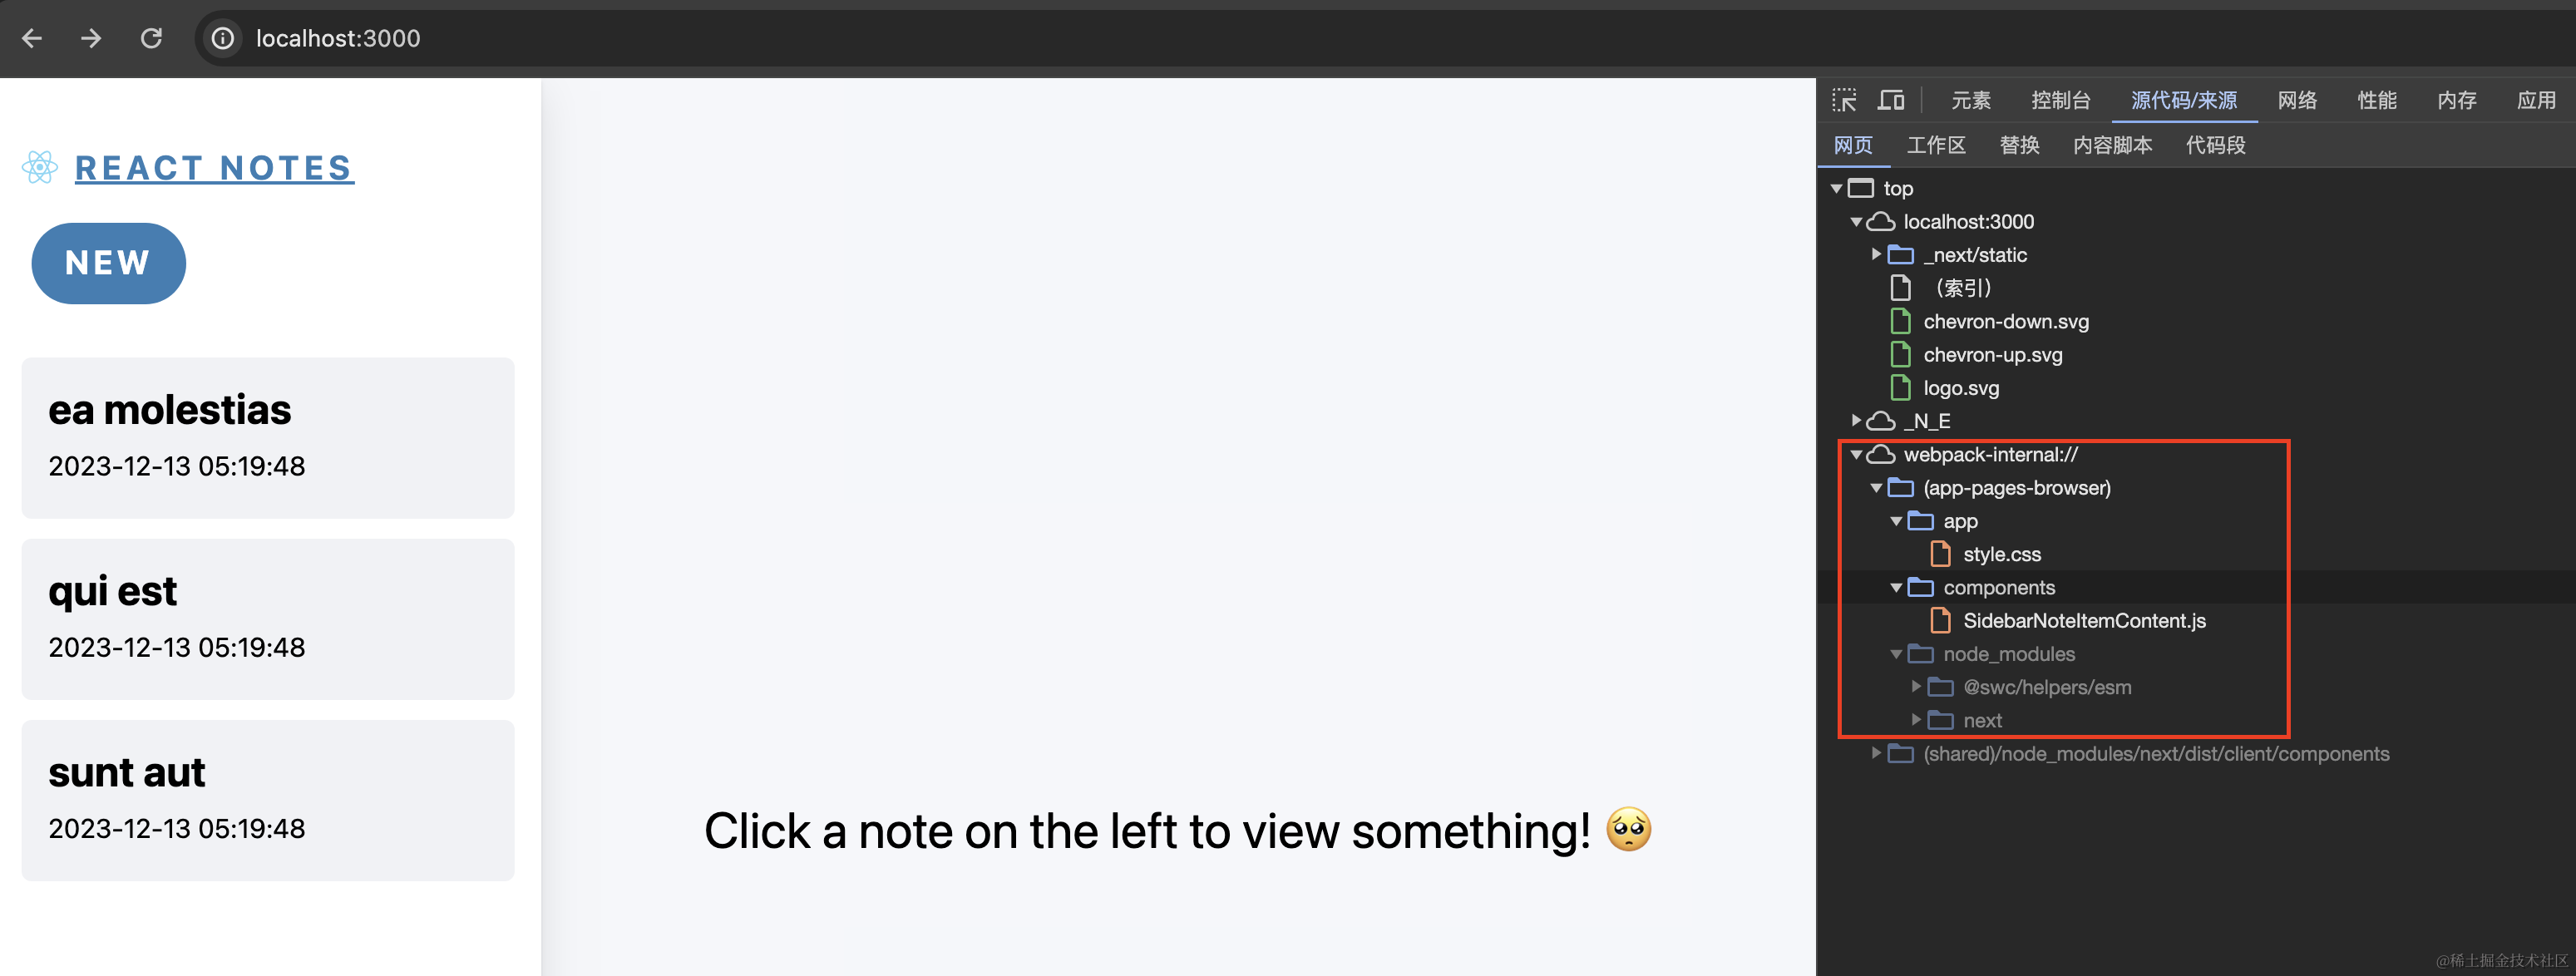Click the REACT NOTES link
The image size is (2576, 976).
214,168
